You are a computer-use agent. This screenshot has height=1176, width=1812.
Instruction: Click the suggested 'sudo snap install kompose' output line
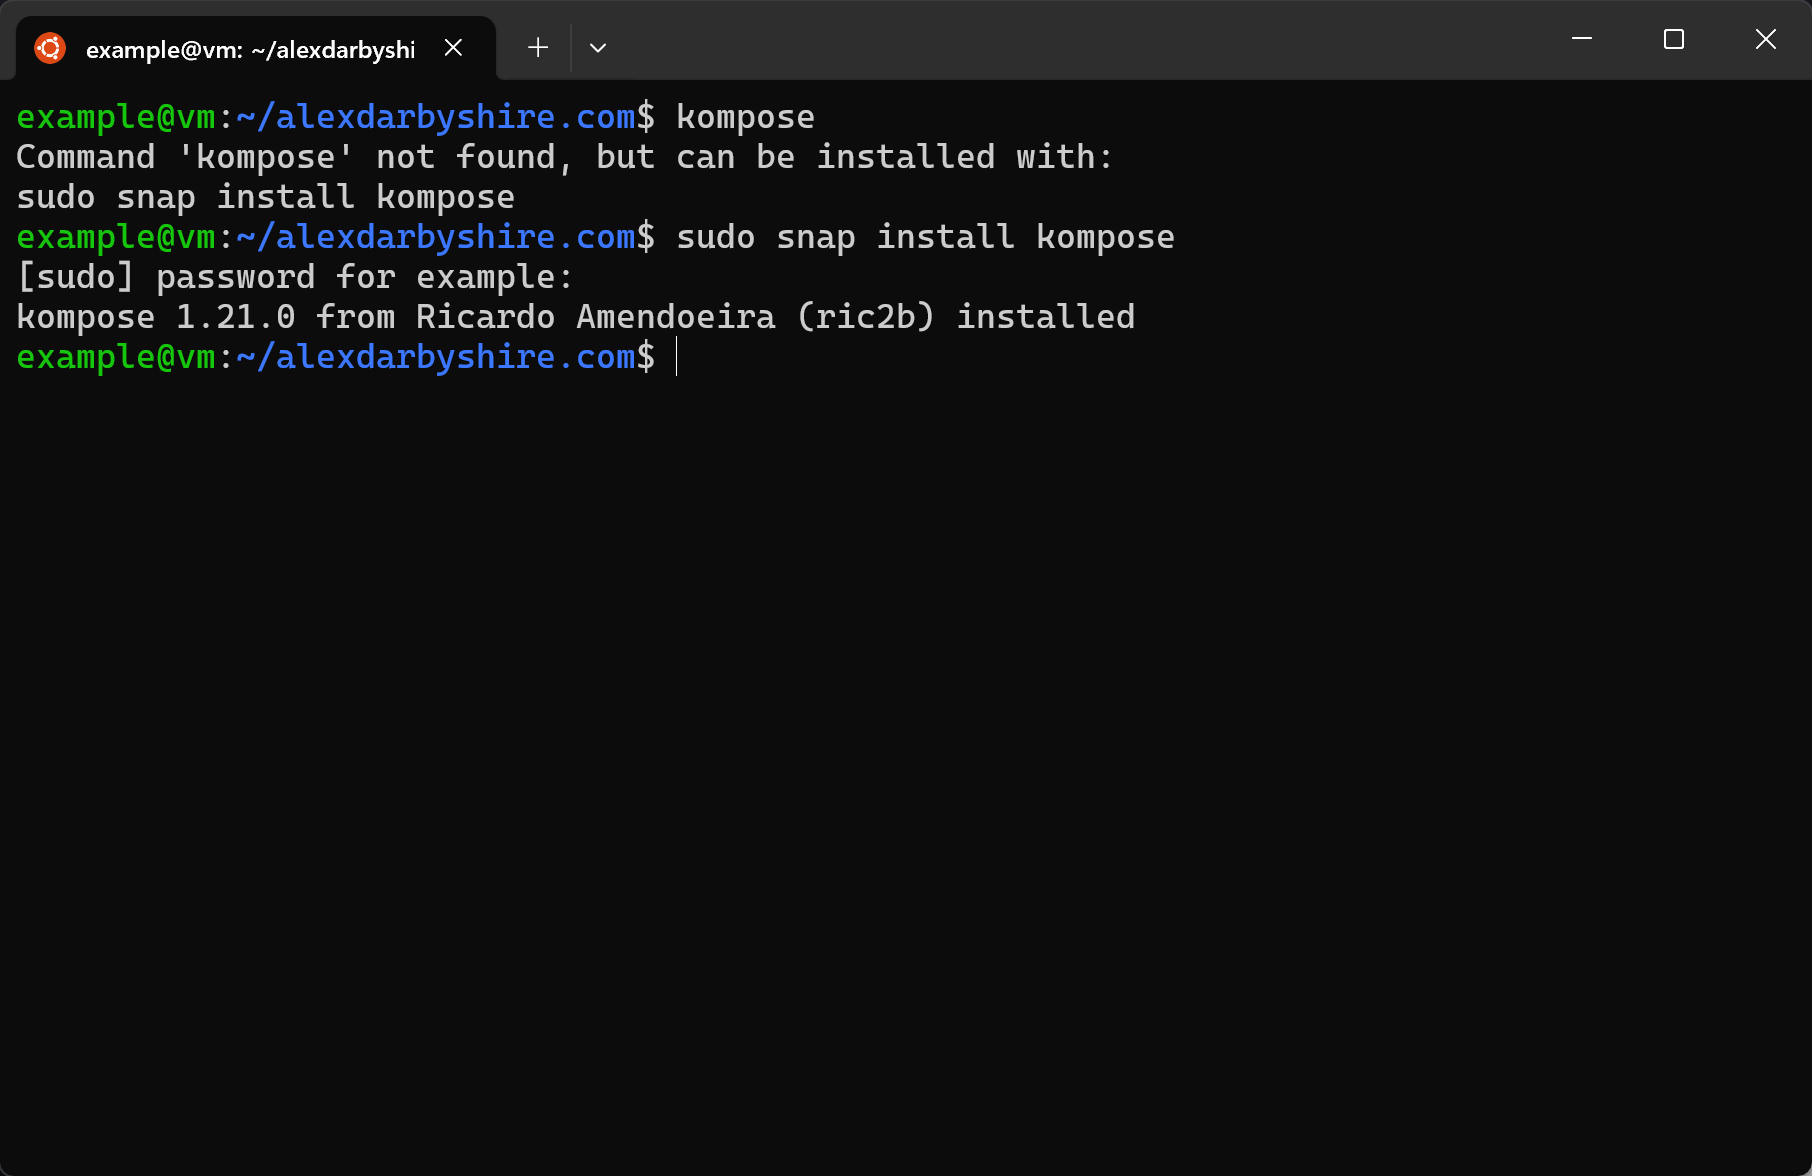point(266,197)
